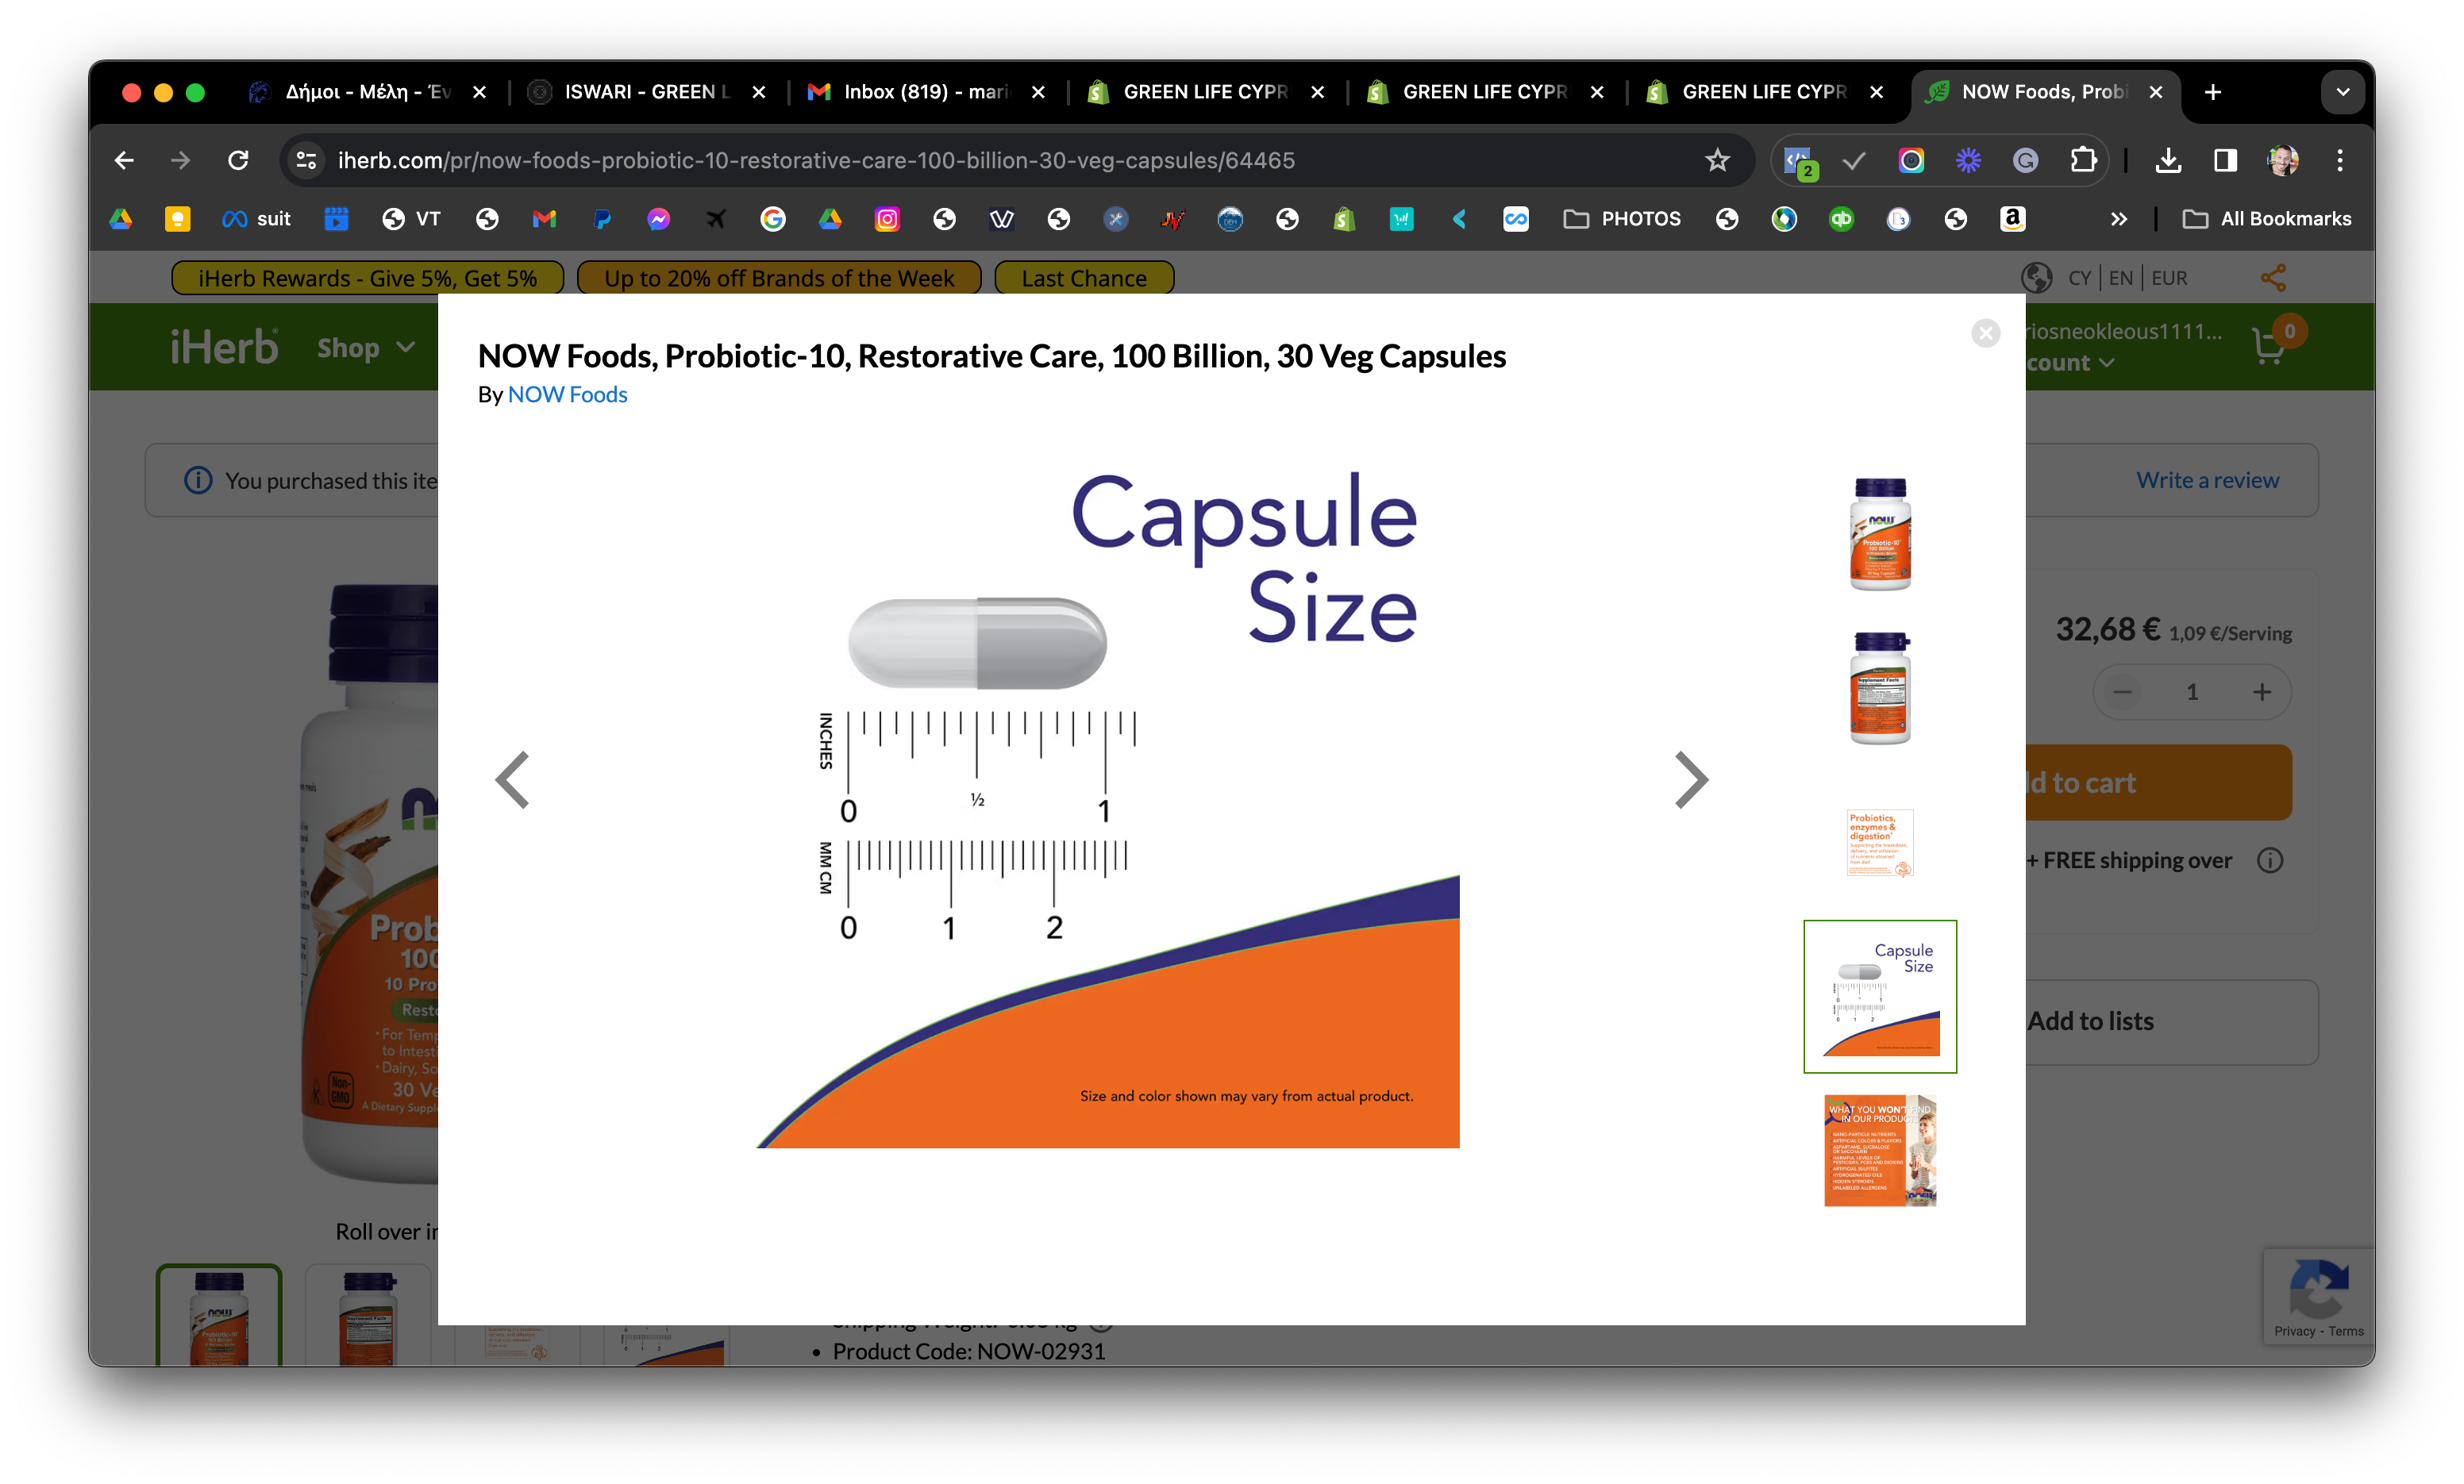
Task: Go to the iHerb home logo
Action: 224,347
